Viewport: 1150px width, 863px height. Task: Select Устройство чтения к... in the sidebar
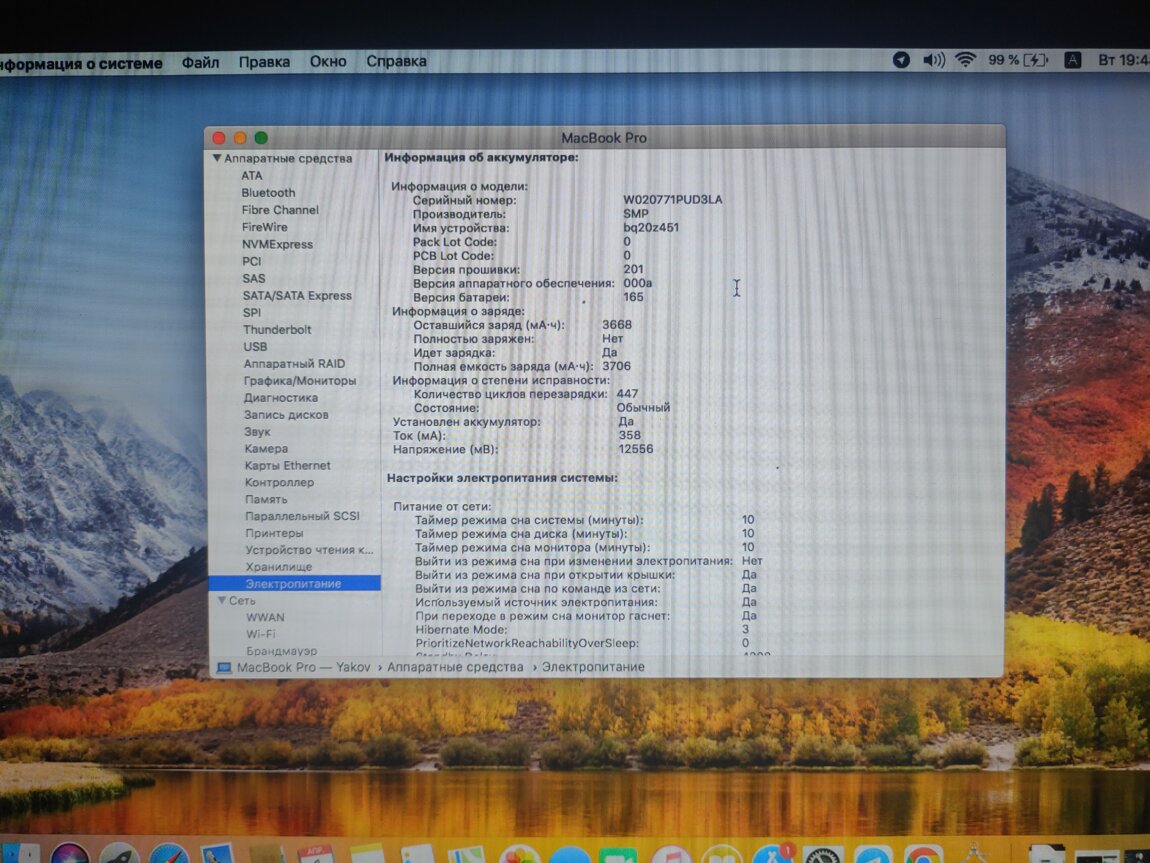click(x=310, y=549)
